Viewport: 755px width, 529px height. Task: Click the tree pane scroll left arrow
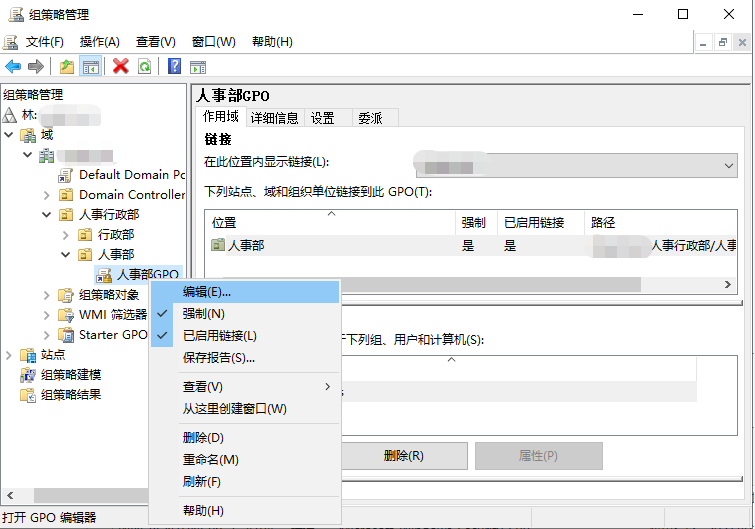pyautogui.click(x=10, y=495)
